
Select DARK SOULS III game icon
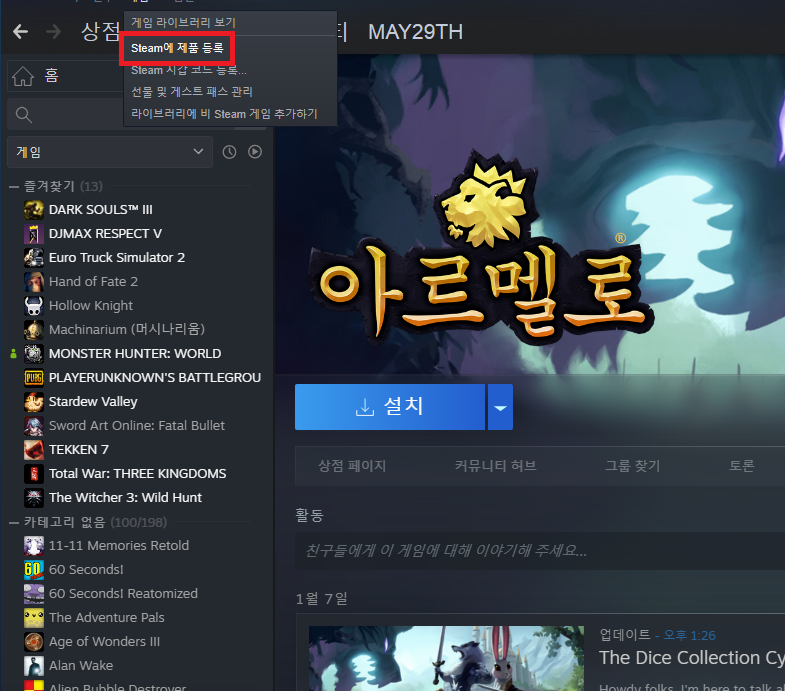(34, 210)
